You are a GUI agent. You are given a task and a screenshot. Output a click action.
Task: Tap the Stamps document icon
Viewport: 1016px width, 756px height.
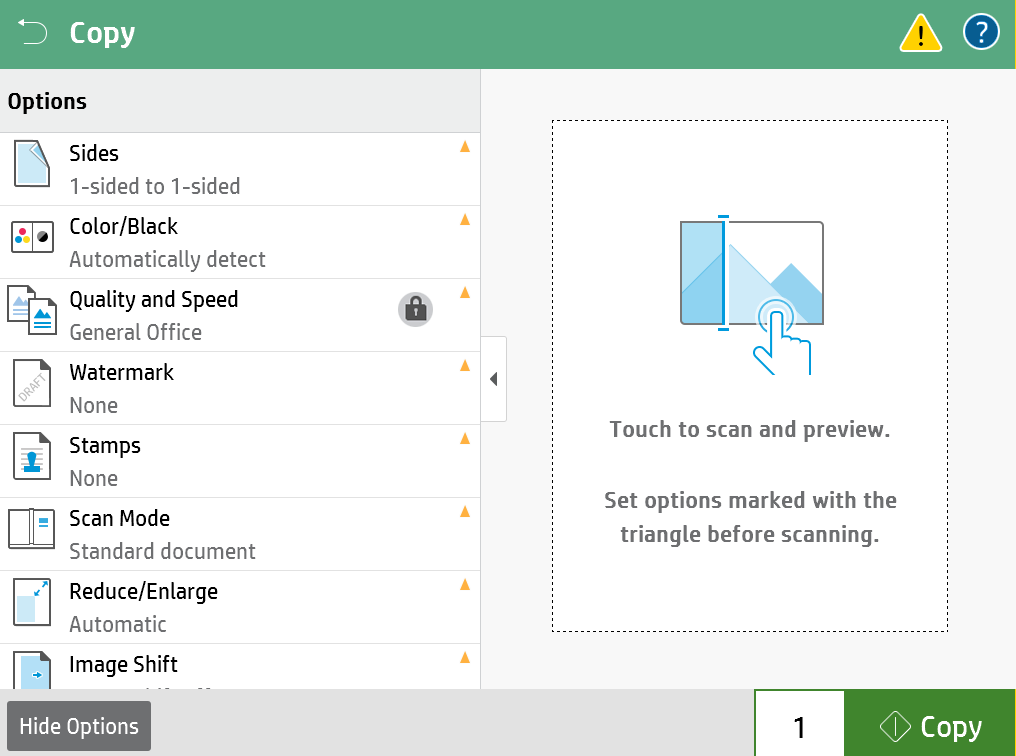point(31,457)
